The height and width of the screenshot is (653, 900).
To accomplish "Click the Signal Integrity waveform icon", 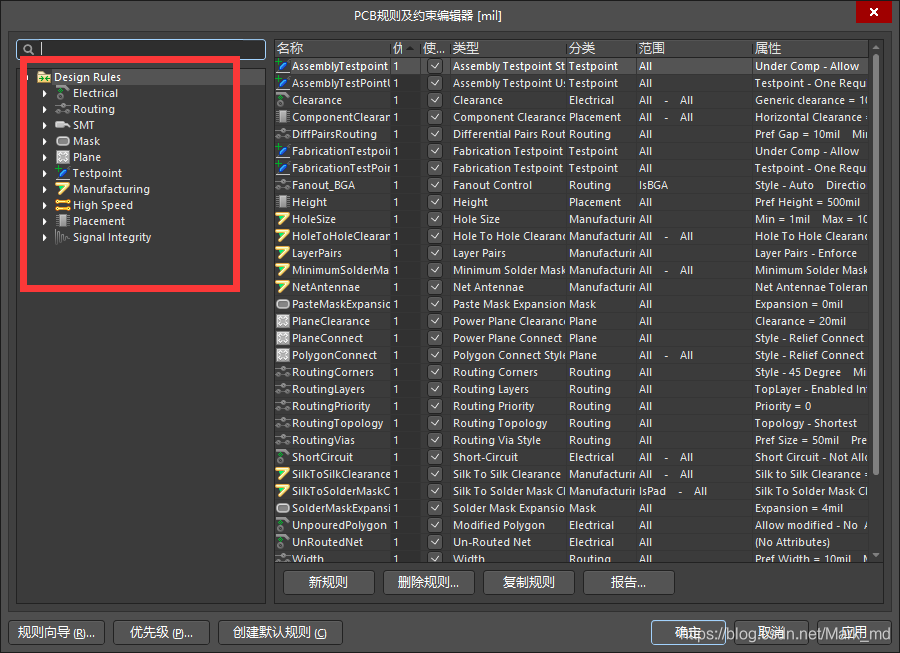I will point(62,237).
